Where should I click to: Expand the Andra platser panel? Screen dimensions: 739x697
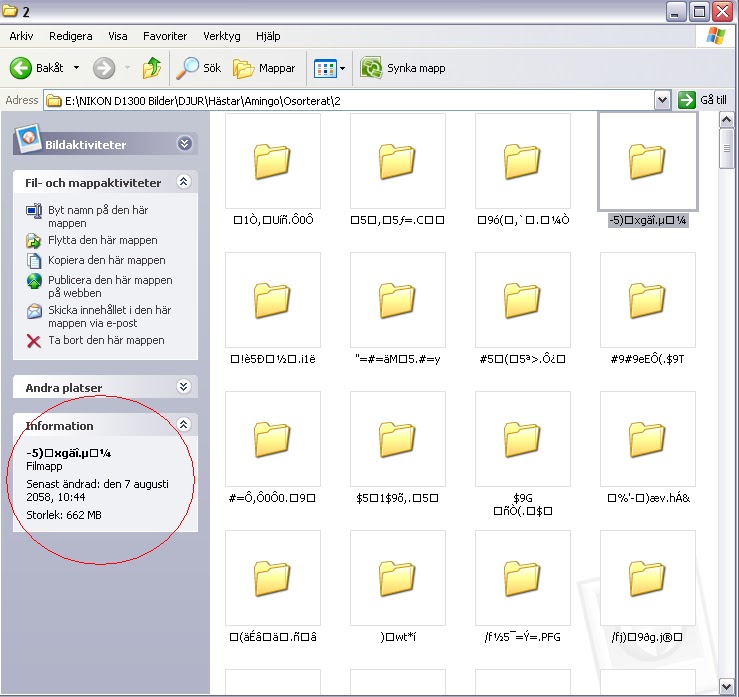point(183,387)
